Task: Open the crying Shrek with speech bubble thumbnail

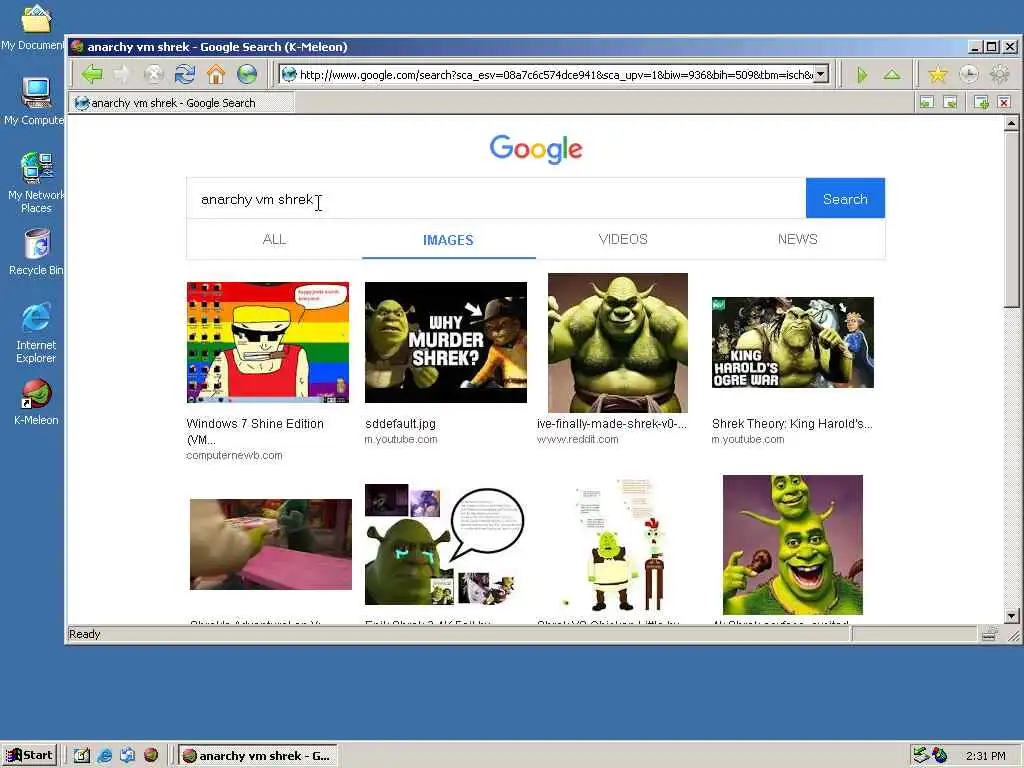Action: pos(446,545)
